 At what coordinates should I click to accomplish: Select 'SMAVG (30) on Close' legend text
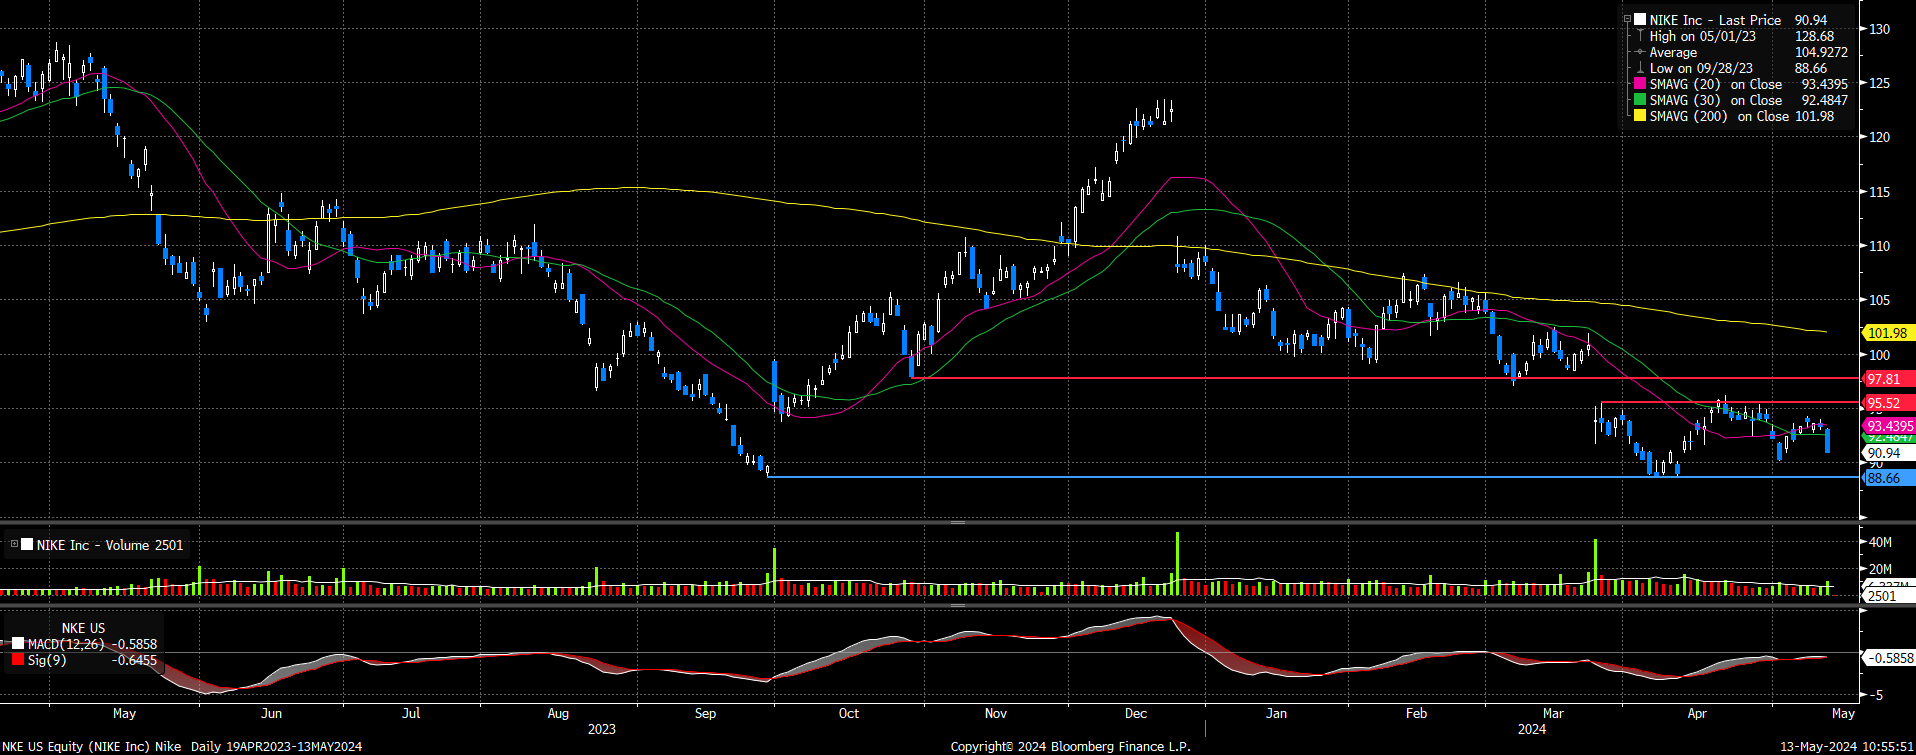[1716, 100]
